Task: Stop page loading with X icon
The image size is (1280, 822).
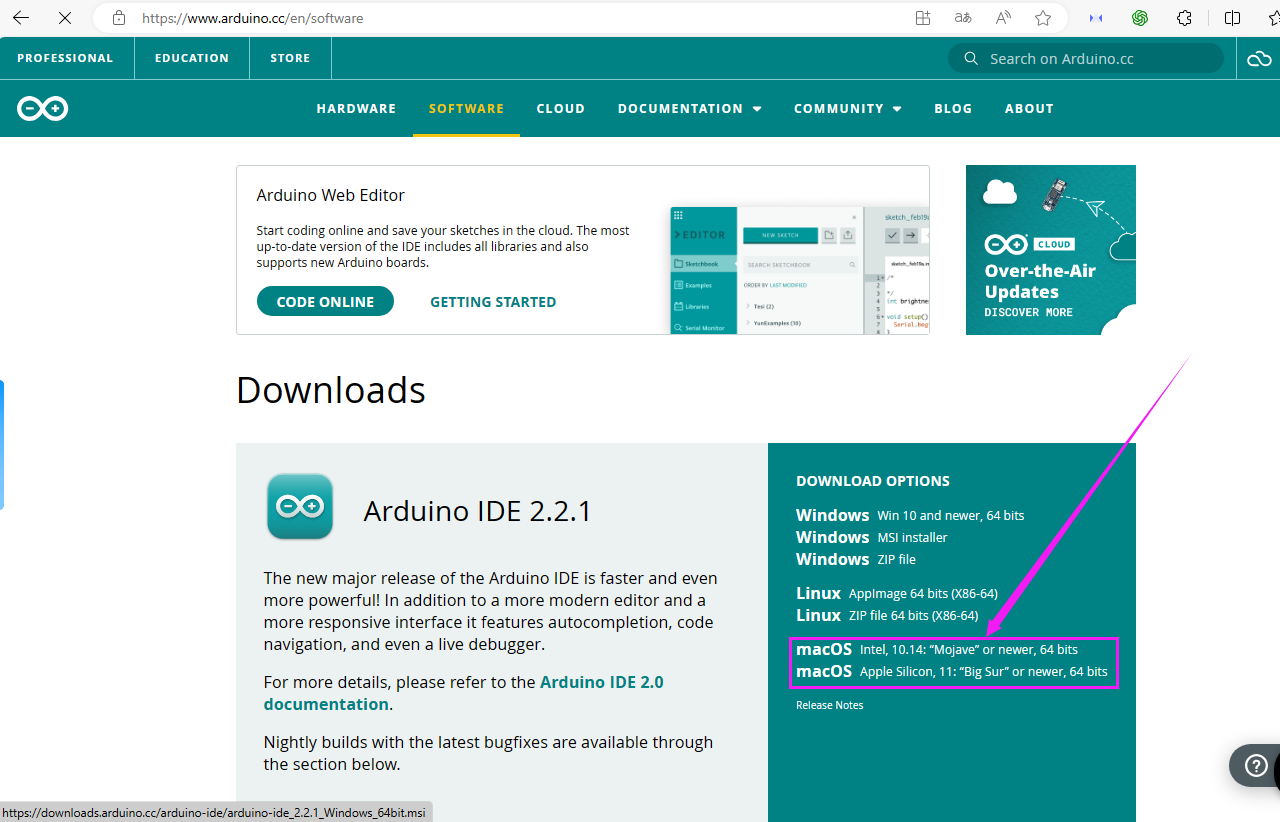Action: click(65, 18)
